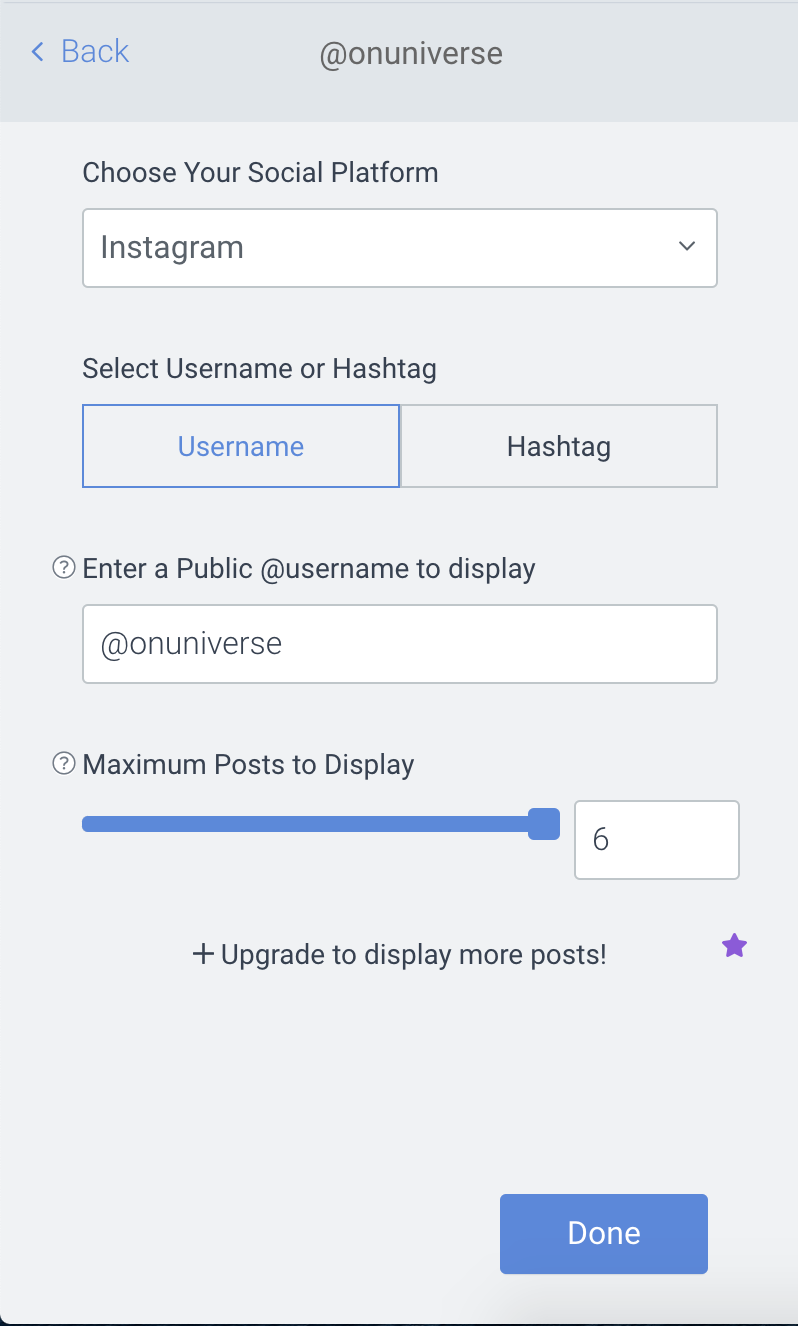Click the help icon beside Enter a Public @username
This screenshot has width=798, height=1326.
click(63, 569)
